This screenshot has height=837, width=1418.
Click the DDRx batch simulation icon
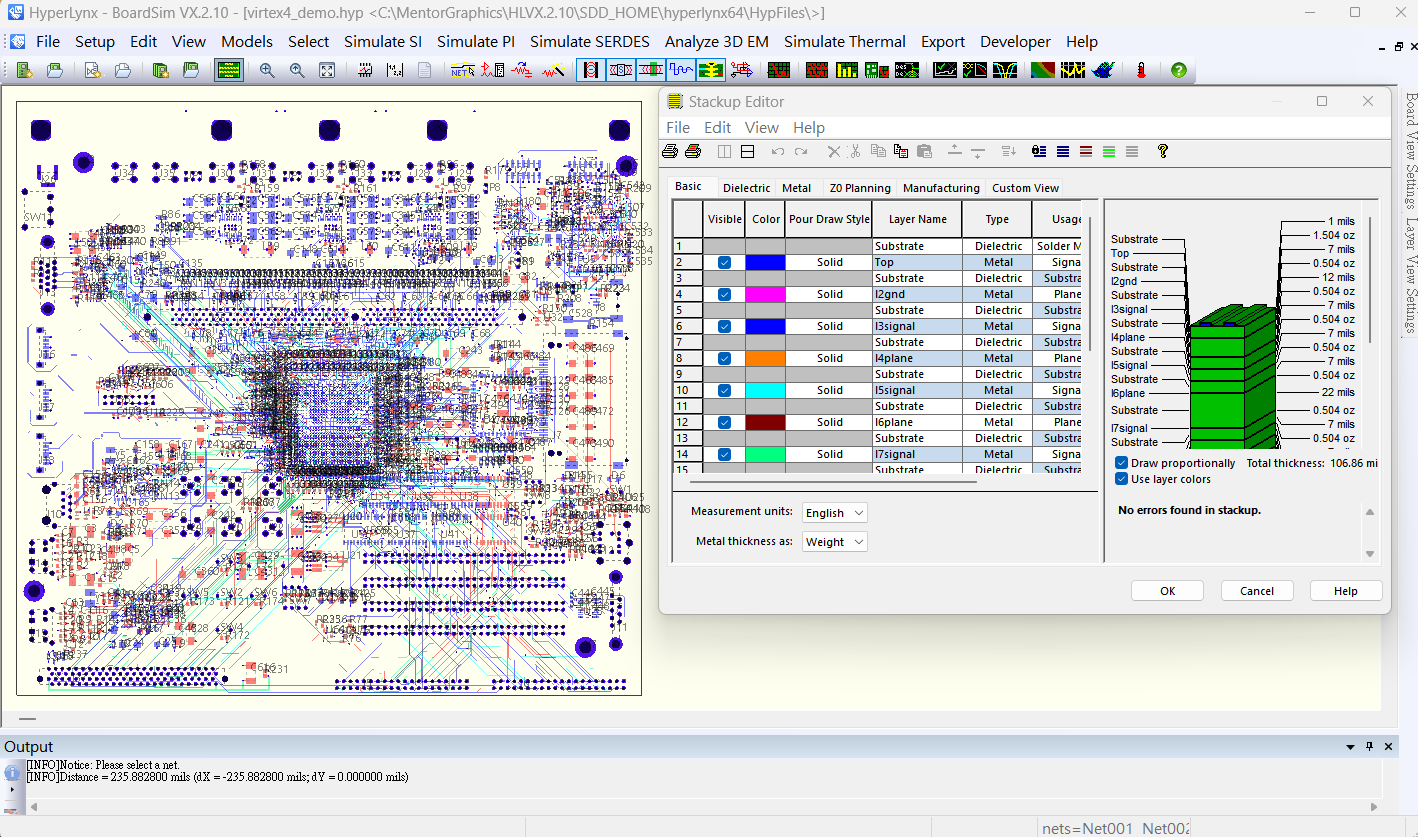click(x=906, y=70)
